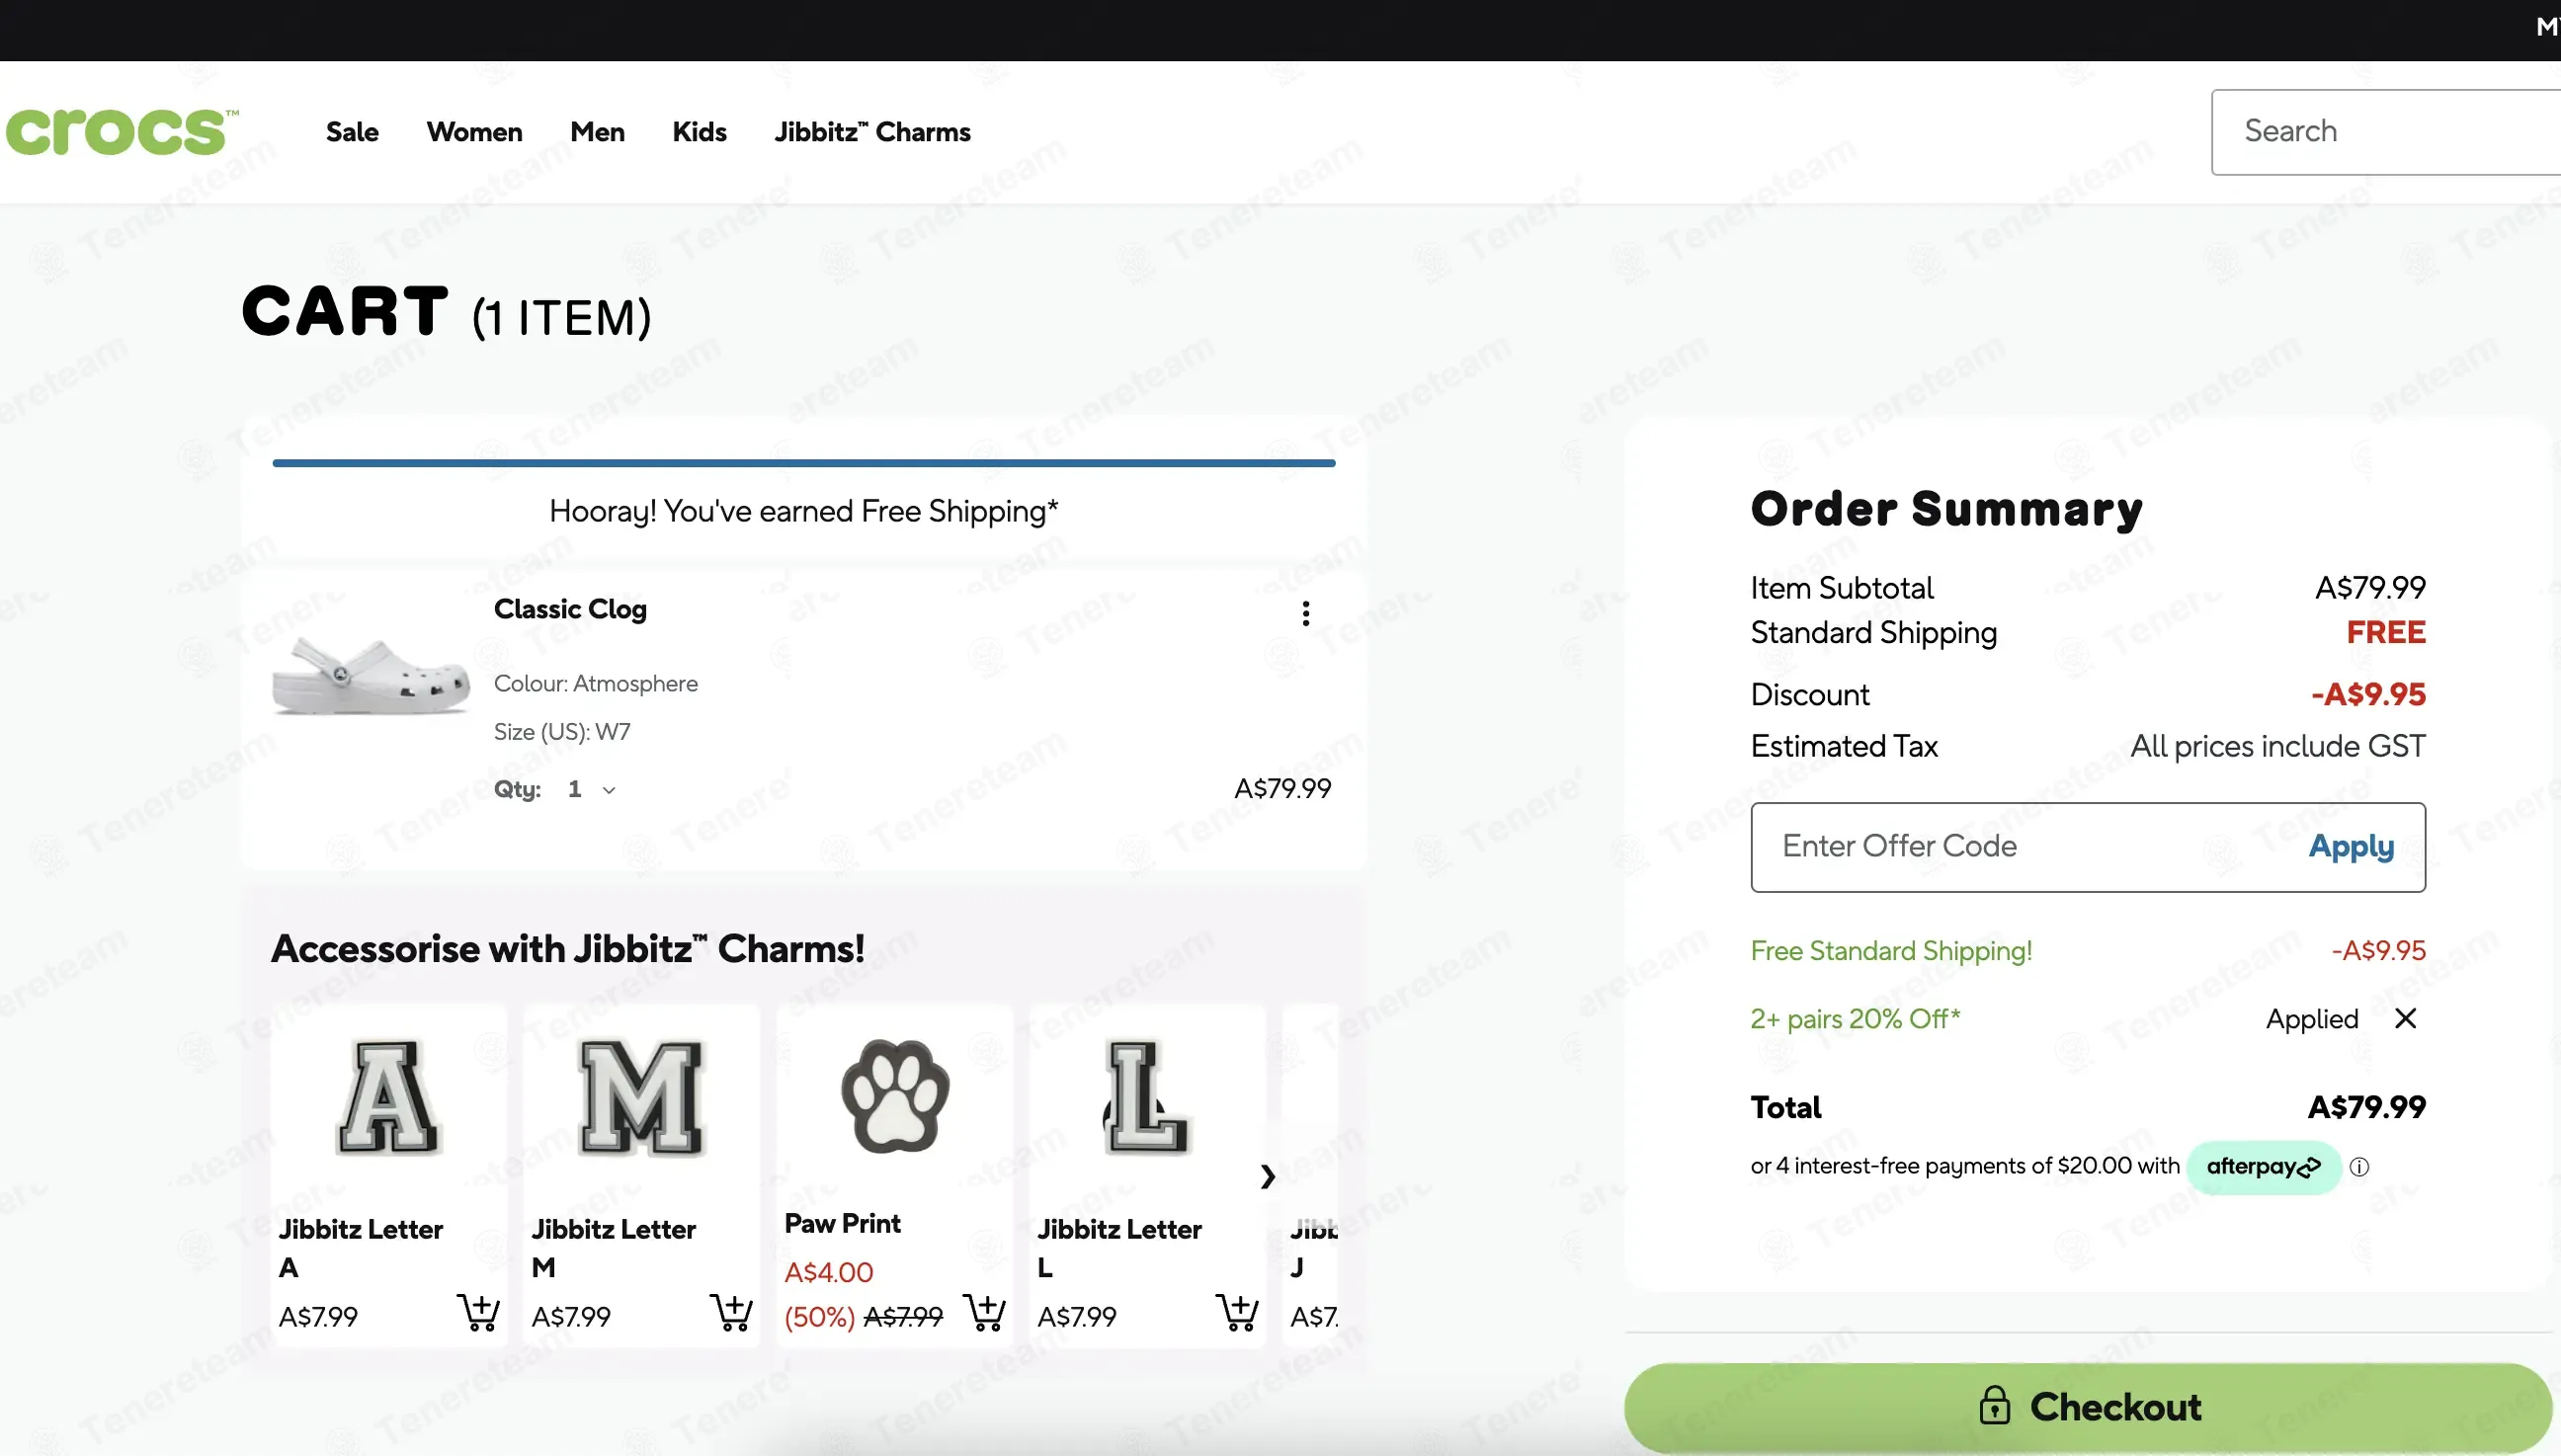Image resolution: width=2561 pixels, height=1456 pixels.
Task: Open the Qty dropdown for Classic Clog
Action: pyautogui.click(x=592, y=789)
